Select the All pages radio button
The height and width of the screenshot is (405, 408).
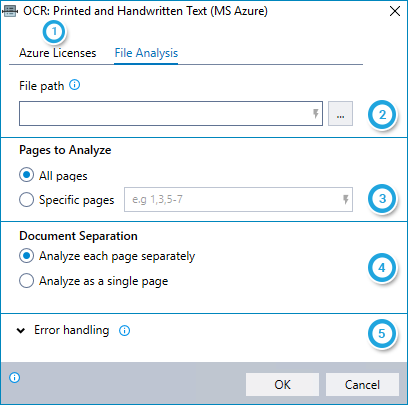(x=26, y=175)
